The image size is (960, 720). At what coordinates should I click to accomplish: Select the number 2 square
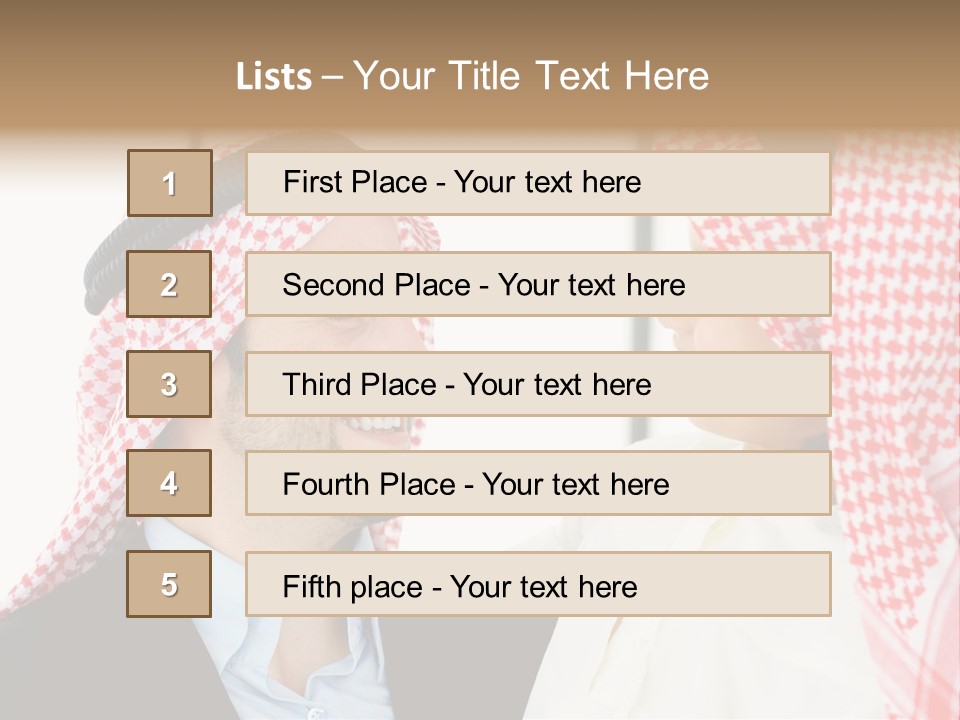169,284
